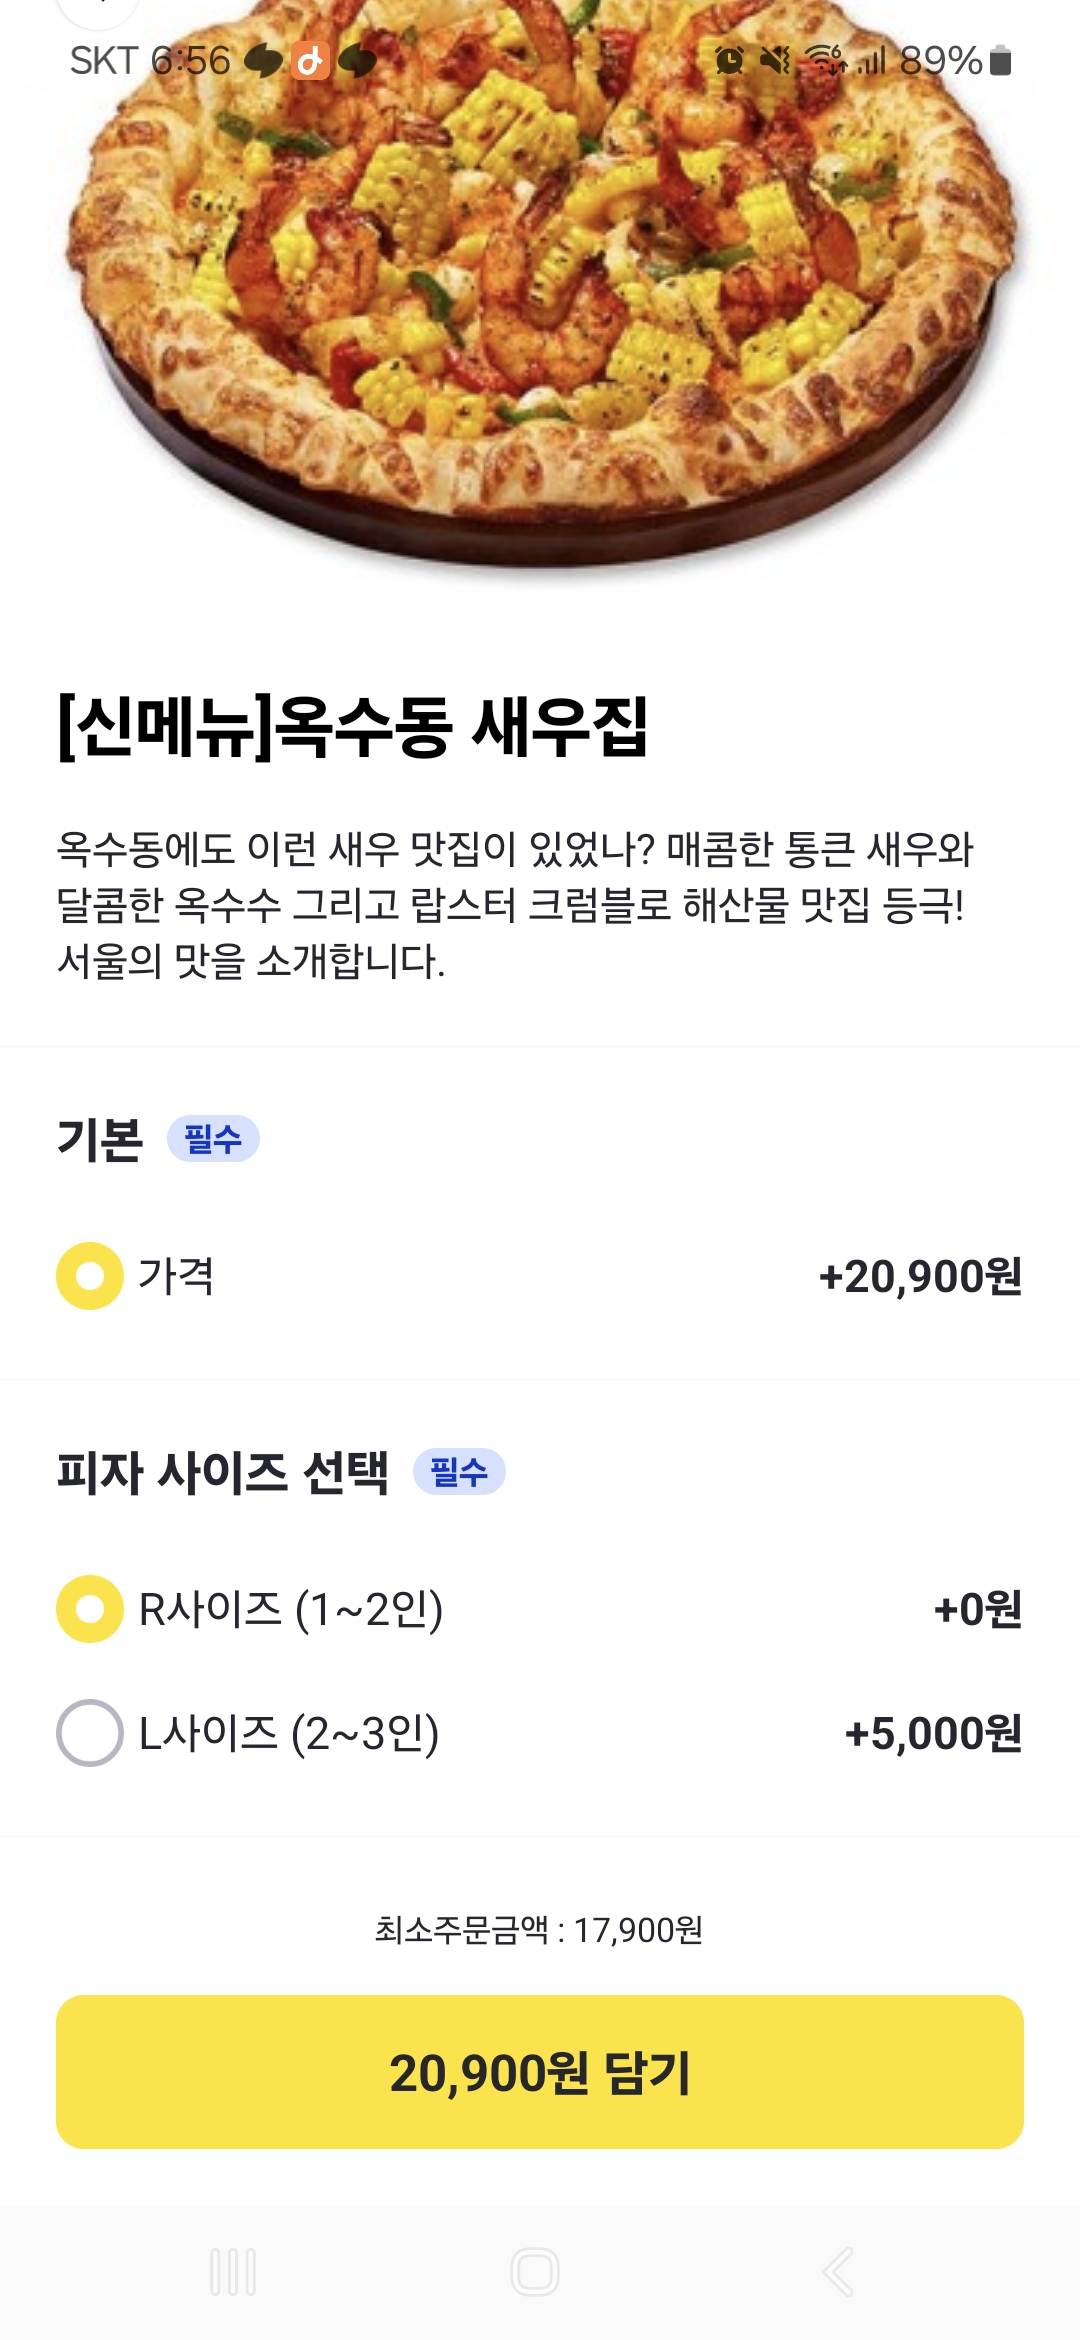This screenshot has width=1080, height=2340.
Task: Tap the +5,000원 price for L size
Action: (x=933, y=1733)
